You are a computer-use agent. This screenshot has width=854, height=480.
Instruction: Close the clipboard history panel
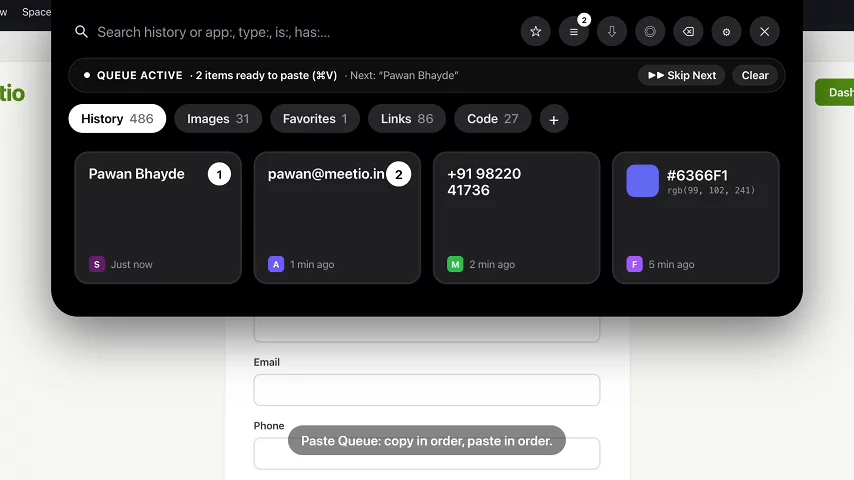764,32
